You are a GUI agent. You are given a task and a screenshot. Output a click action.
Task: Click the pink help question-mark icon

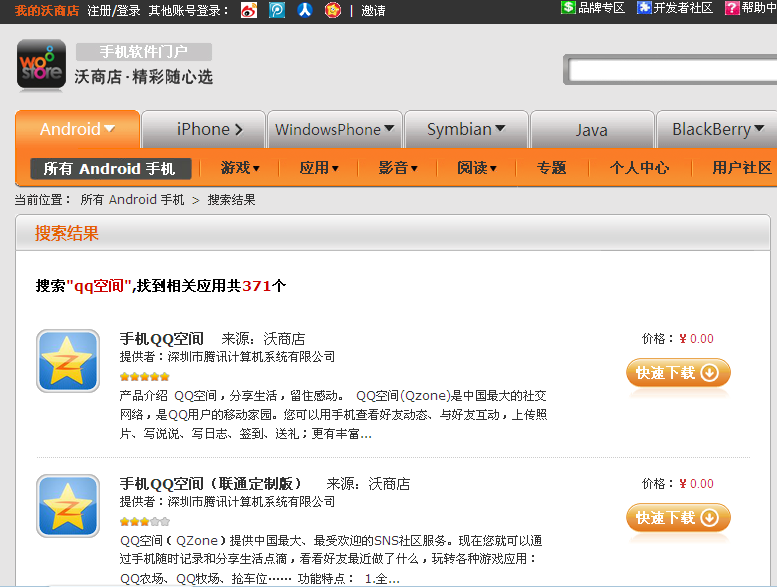(x=732, y=7)
